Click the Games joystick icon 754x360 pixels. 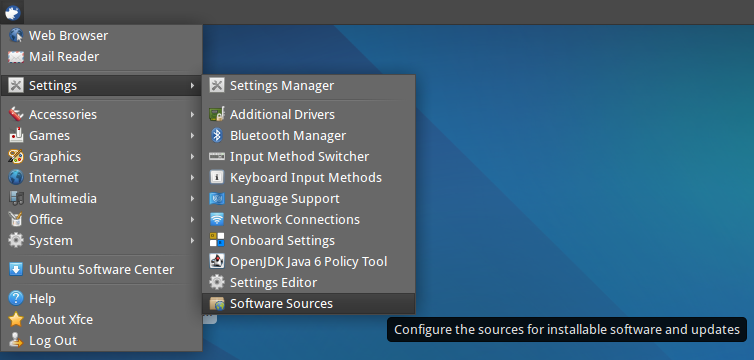16,136
